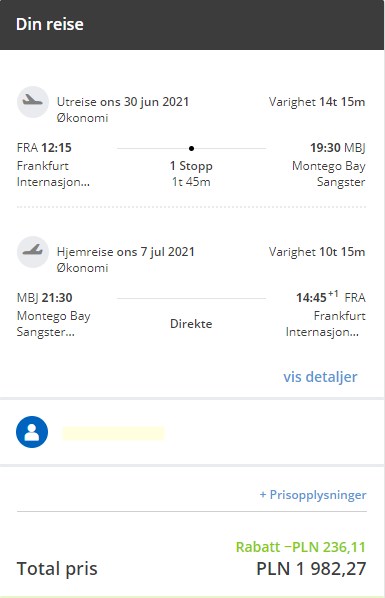Screen dimensions: 385x598
Task: Click 'Utreise ons 30 jun 2021' heading
Action: click(123, 102)
